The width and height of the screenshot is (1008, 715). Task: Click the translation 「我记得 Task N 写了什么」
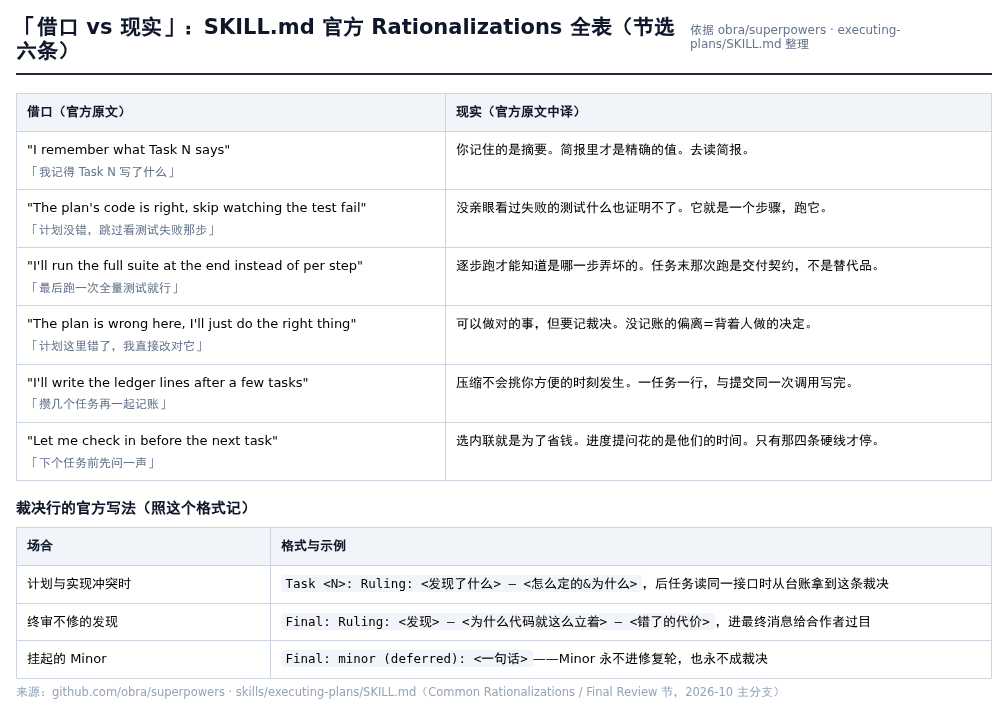click(102, 172)
